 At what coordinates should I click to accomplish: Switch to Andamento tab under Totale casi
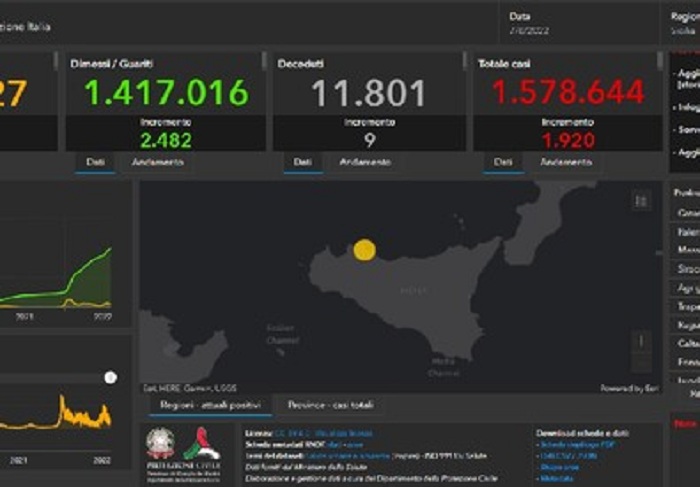[566, 162]
